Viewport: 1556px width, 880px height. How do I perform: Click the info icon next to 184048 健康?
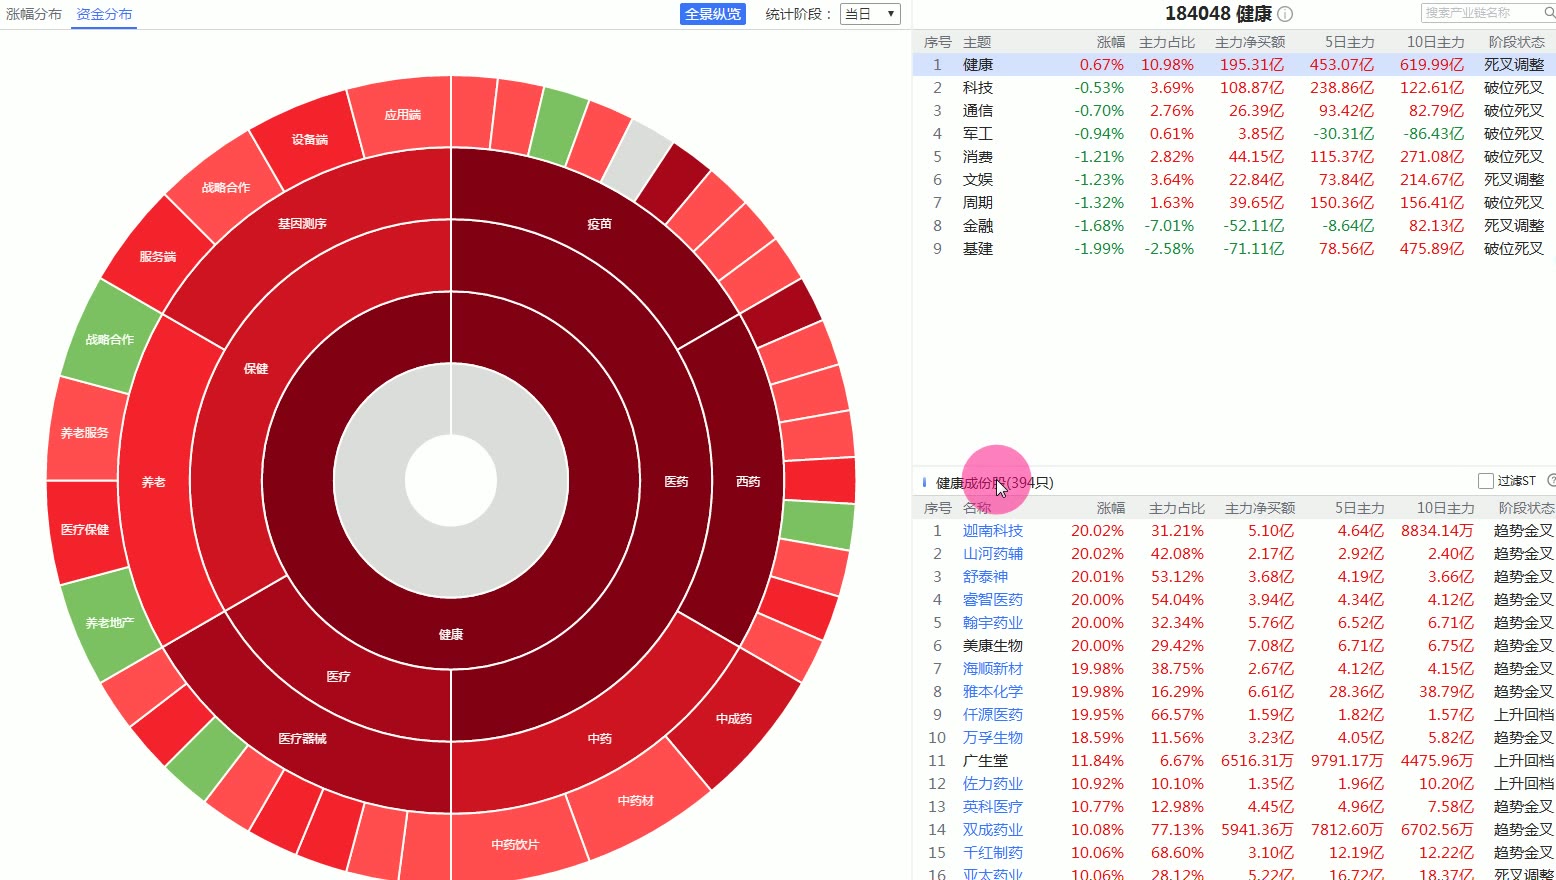(1285, 14)
